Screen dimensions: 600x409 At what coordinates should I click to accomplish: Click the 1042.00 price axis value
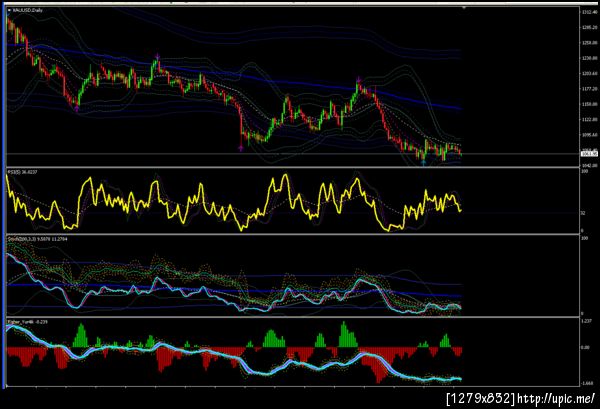(589, 165)
